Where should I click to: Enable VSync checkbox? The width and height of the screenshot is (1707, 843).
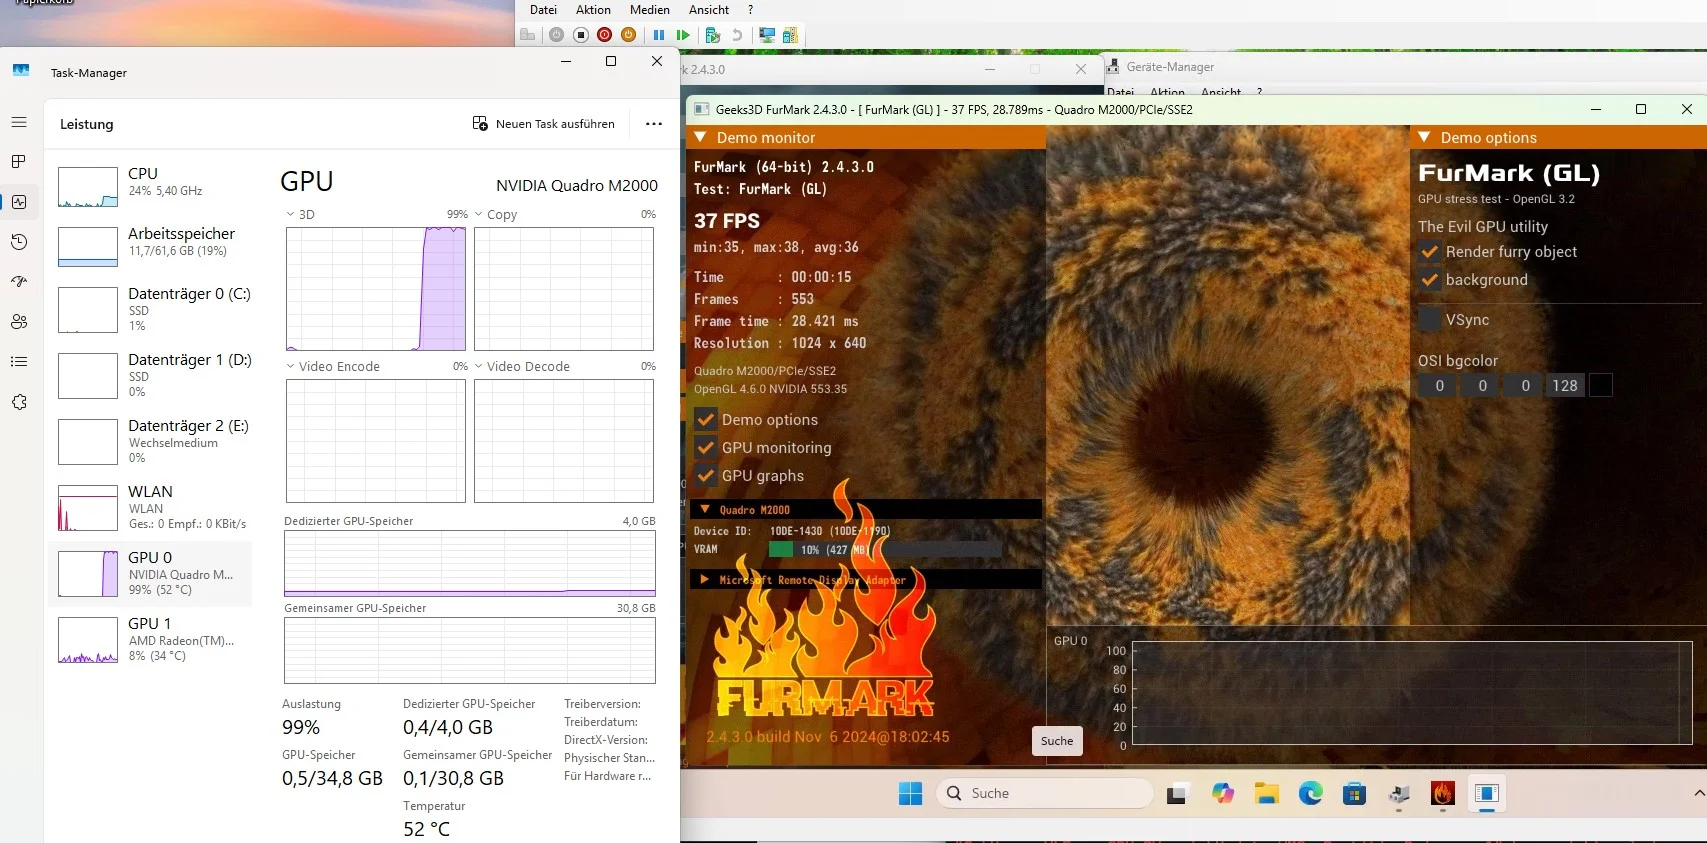[1430, 320]
